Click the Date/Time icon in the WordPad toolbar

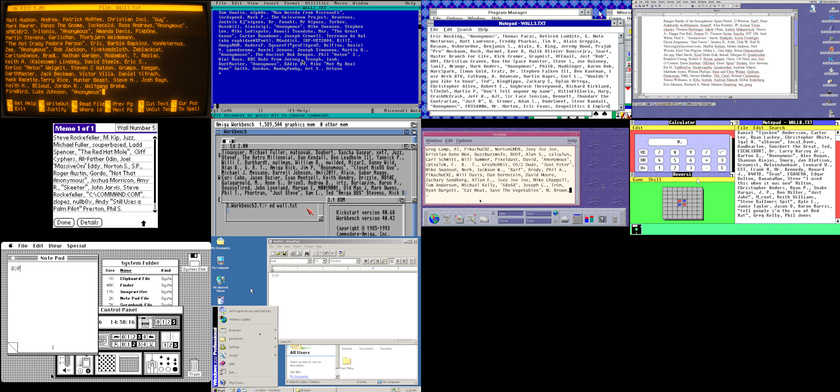tap(341, 253)
